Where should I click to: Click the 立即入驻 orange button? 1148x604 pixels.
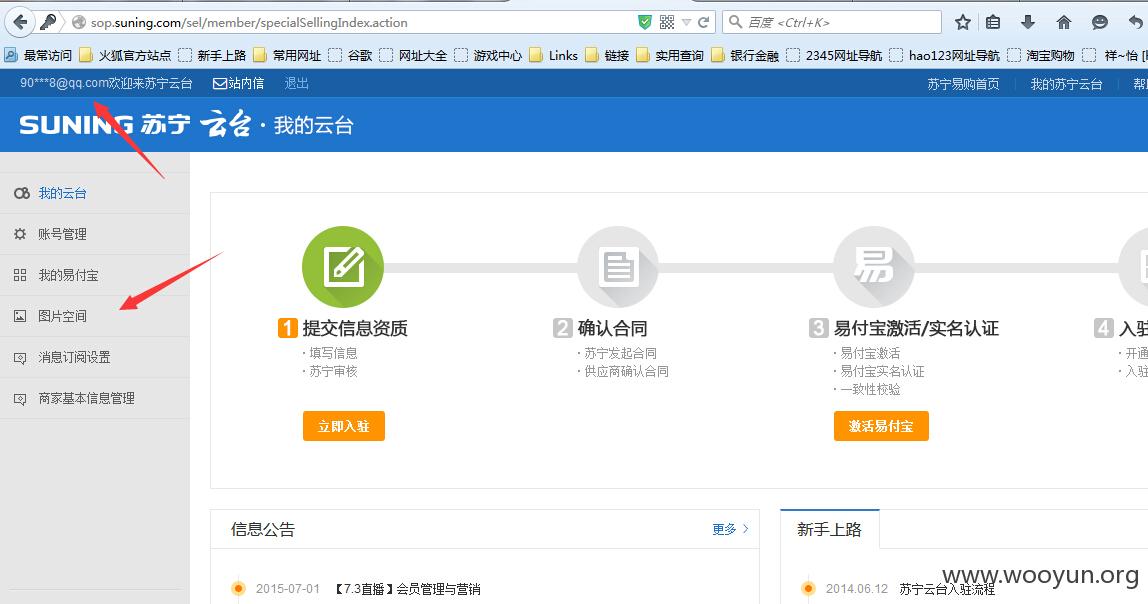pos(343,426)
